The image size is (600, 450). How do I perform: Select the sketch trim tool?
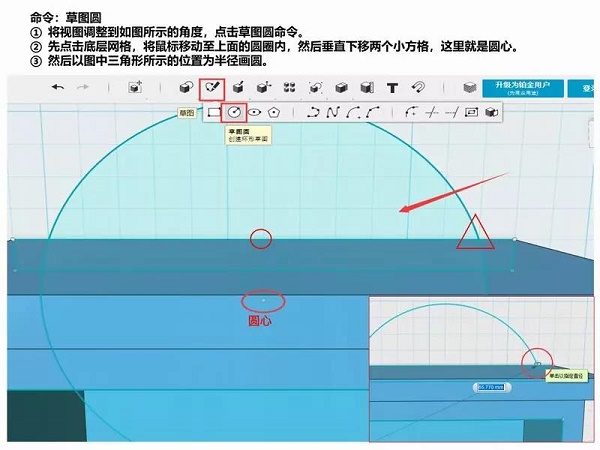point(431,113)
